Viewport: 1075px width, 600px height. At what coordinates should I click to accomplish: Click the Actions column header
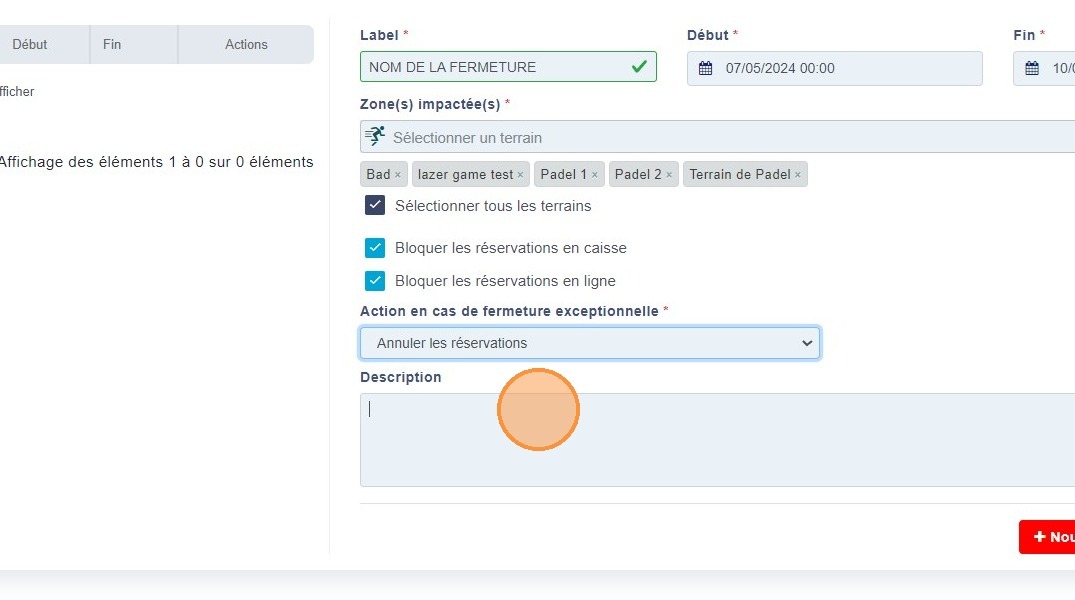[x=246, y=44]
